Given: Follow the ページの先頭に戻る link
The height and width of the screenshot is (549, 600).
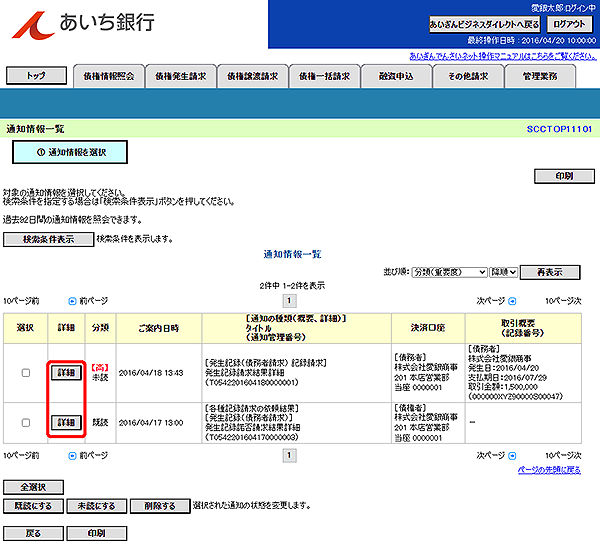Looking at the screenshot, I should pos(548,469).
